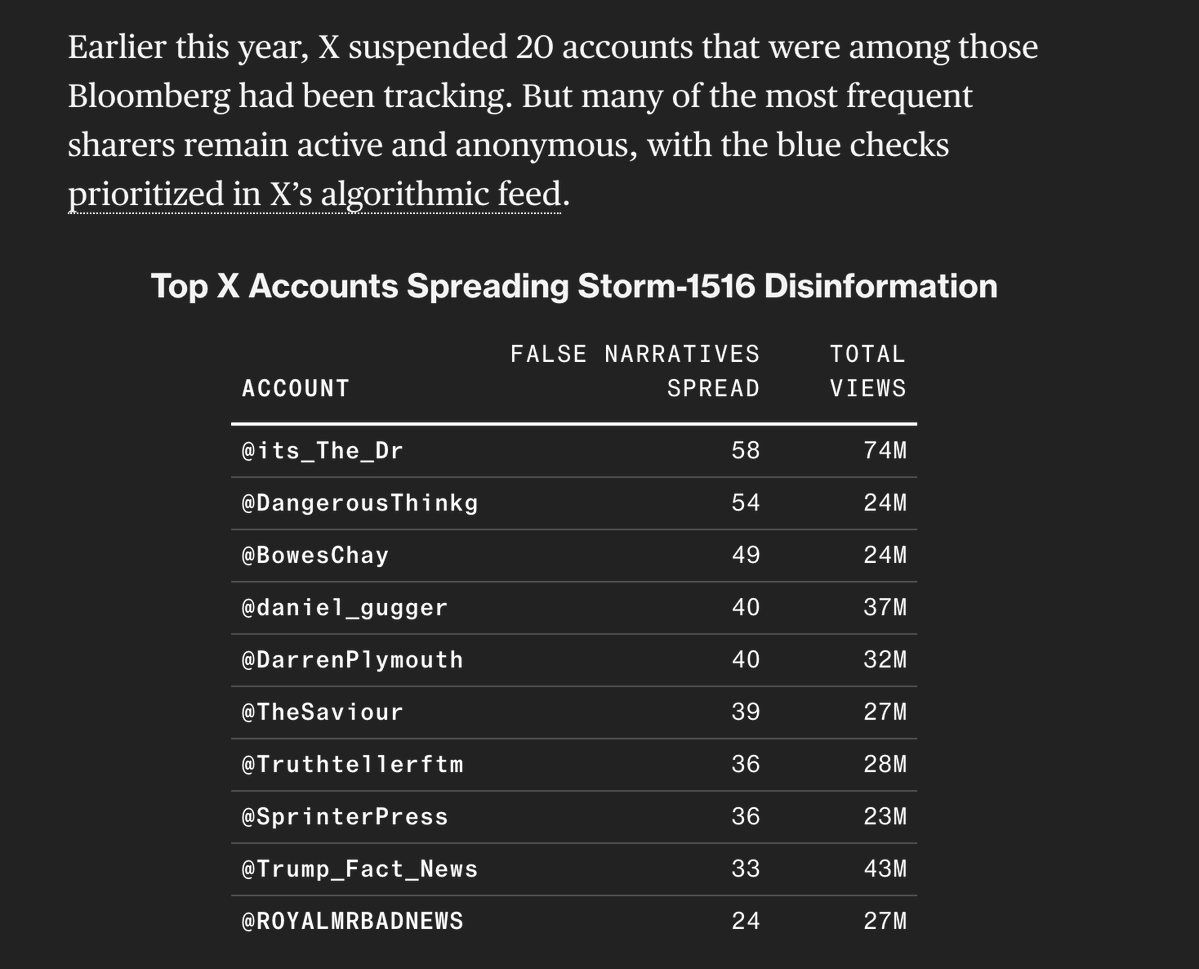Viewport: 1199px width, 969px height.
Task: Click the table title about Storm-1516 Disinformation
Action: [x=574, y=286]
